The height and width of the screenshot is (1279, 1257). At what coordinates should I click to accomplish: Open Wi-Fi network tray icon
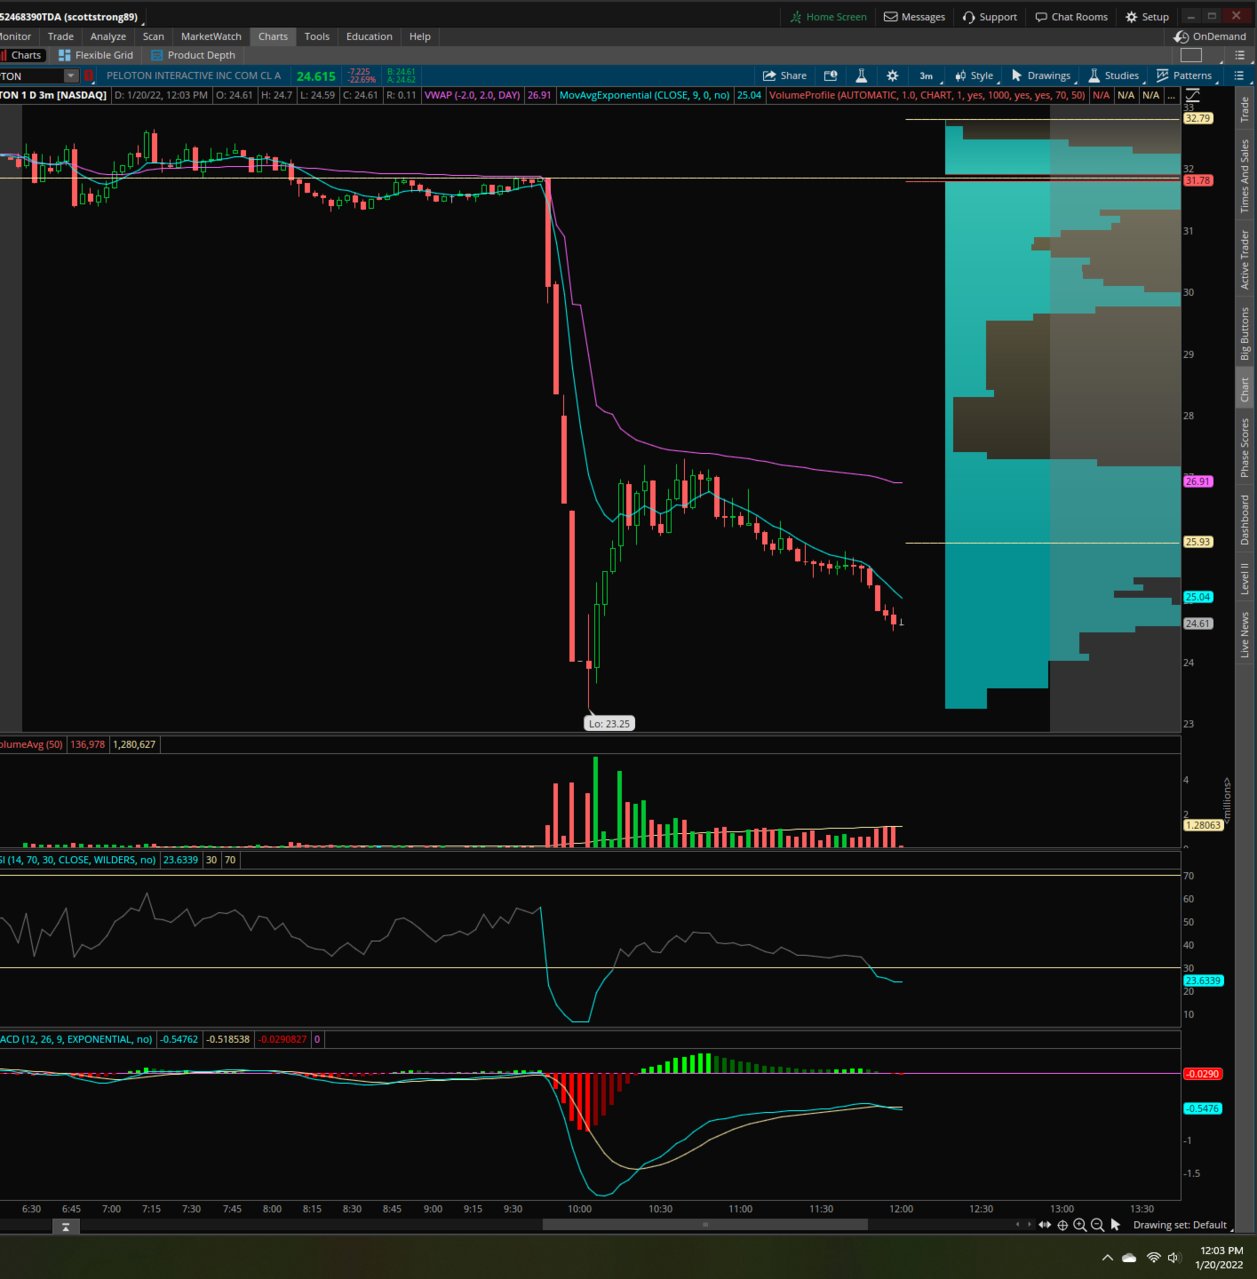tap(1153, 1257)
